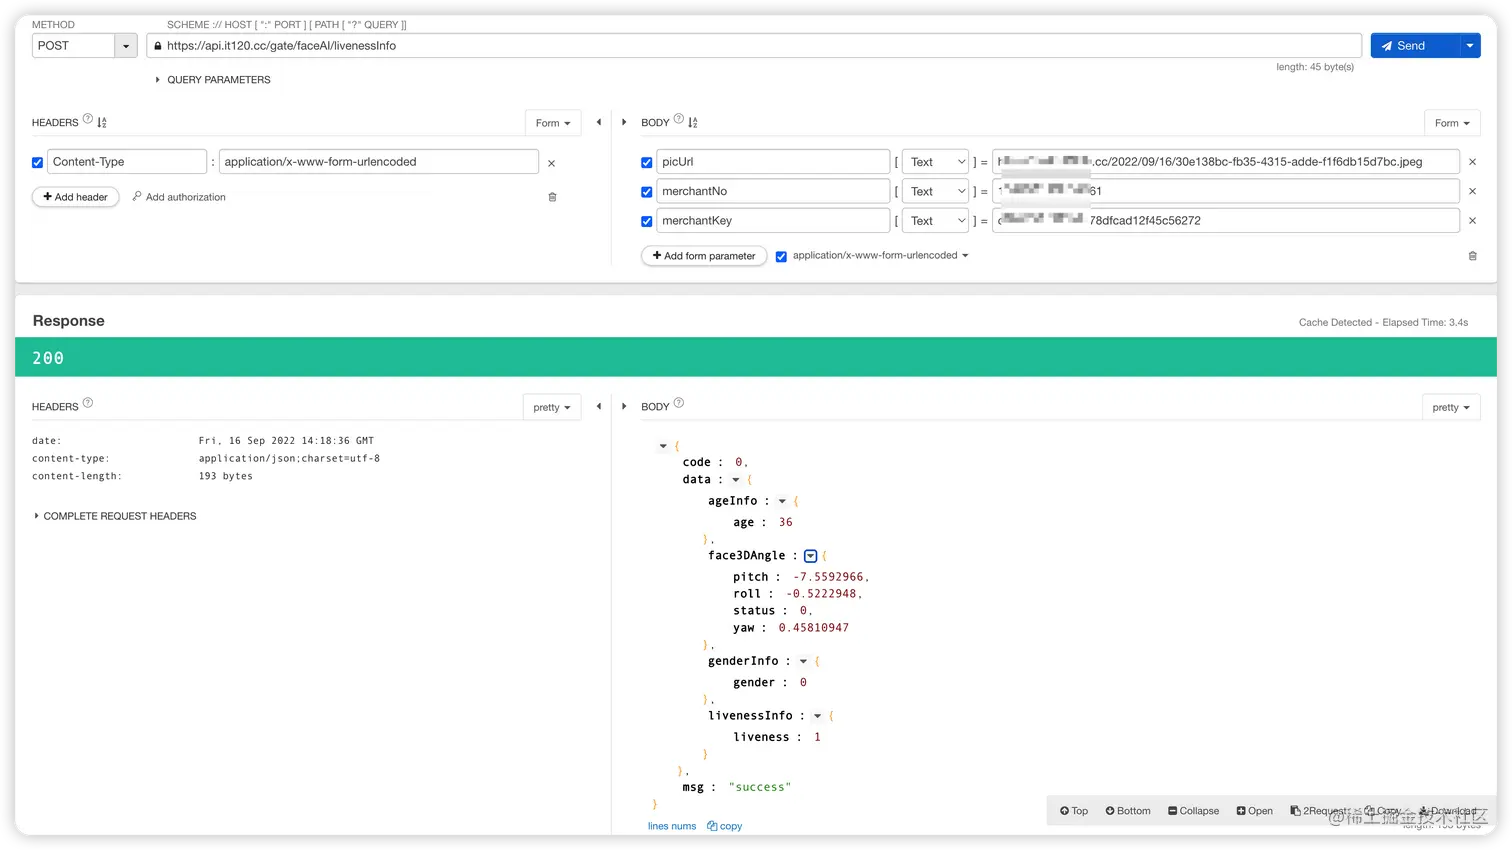Click the 2Request button
Viewport: 1512px width, 850px height.
[x=1320, y=811]
